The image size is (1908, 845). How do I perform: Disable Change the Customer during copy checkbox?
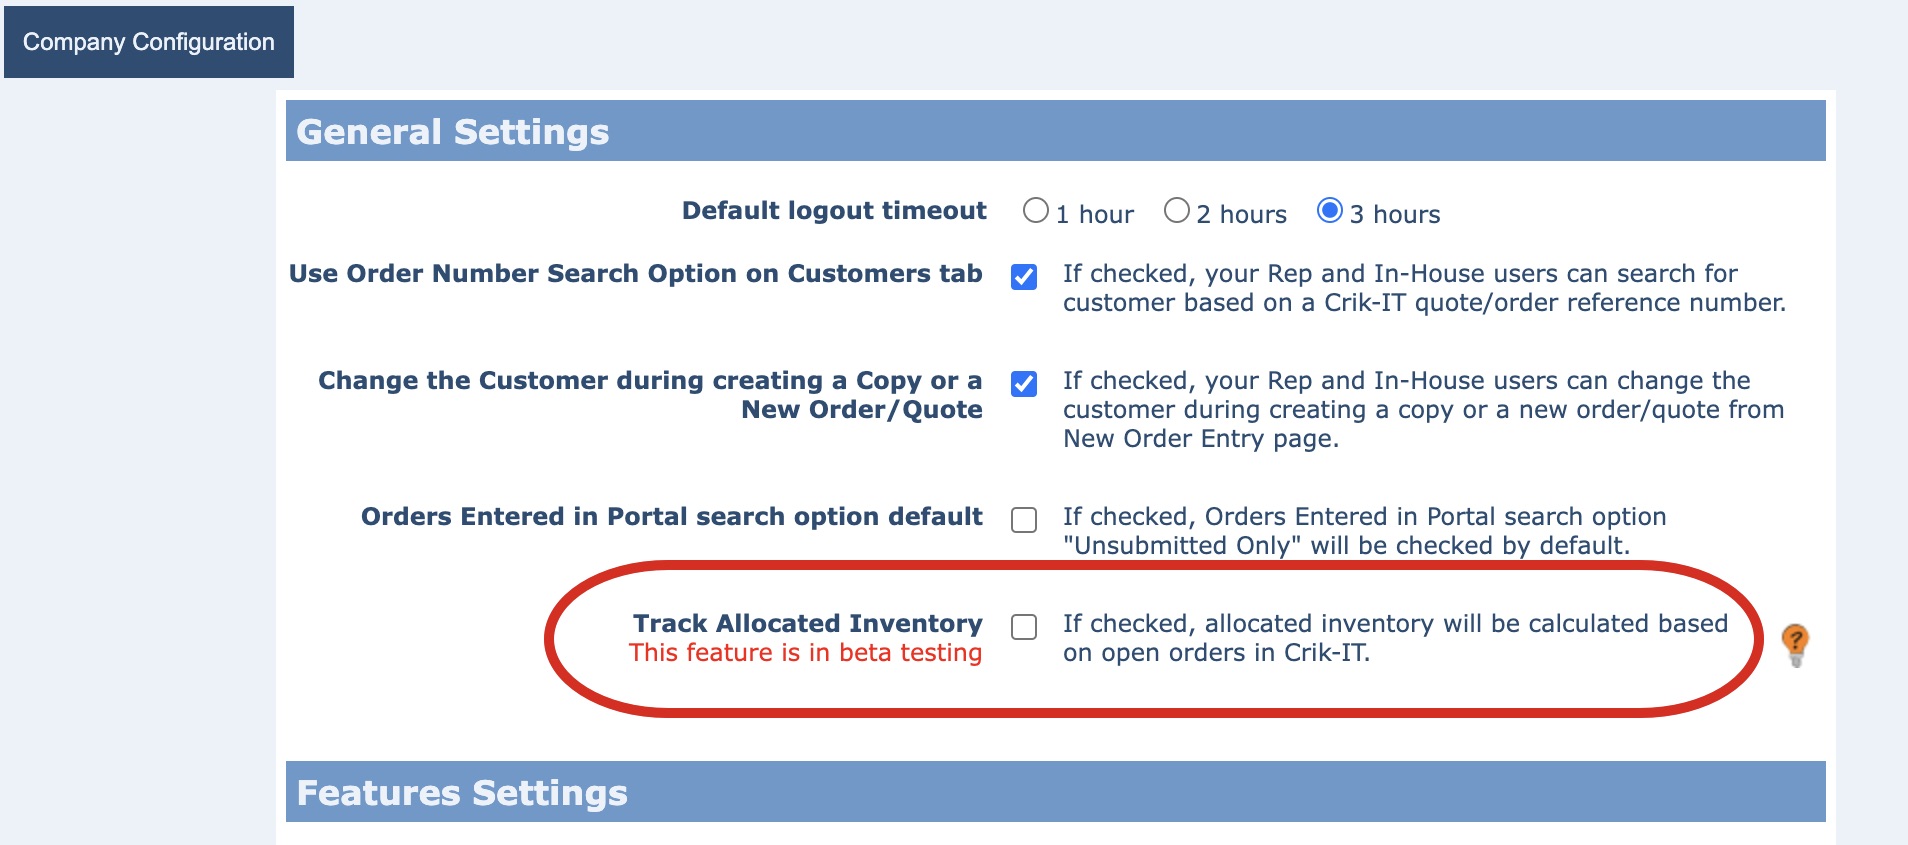point(1024,384)
